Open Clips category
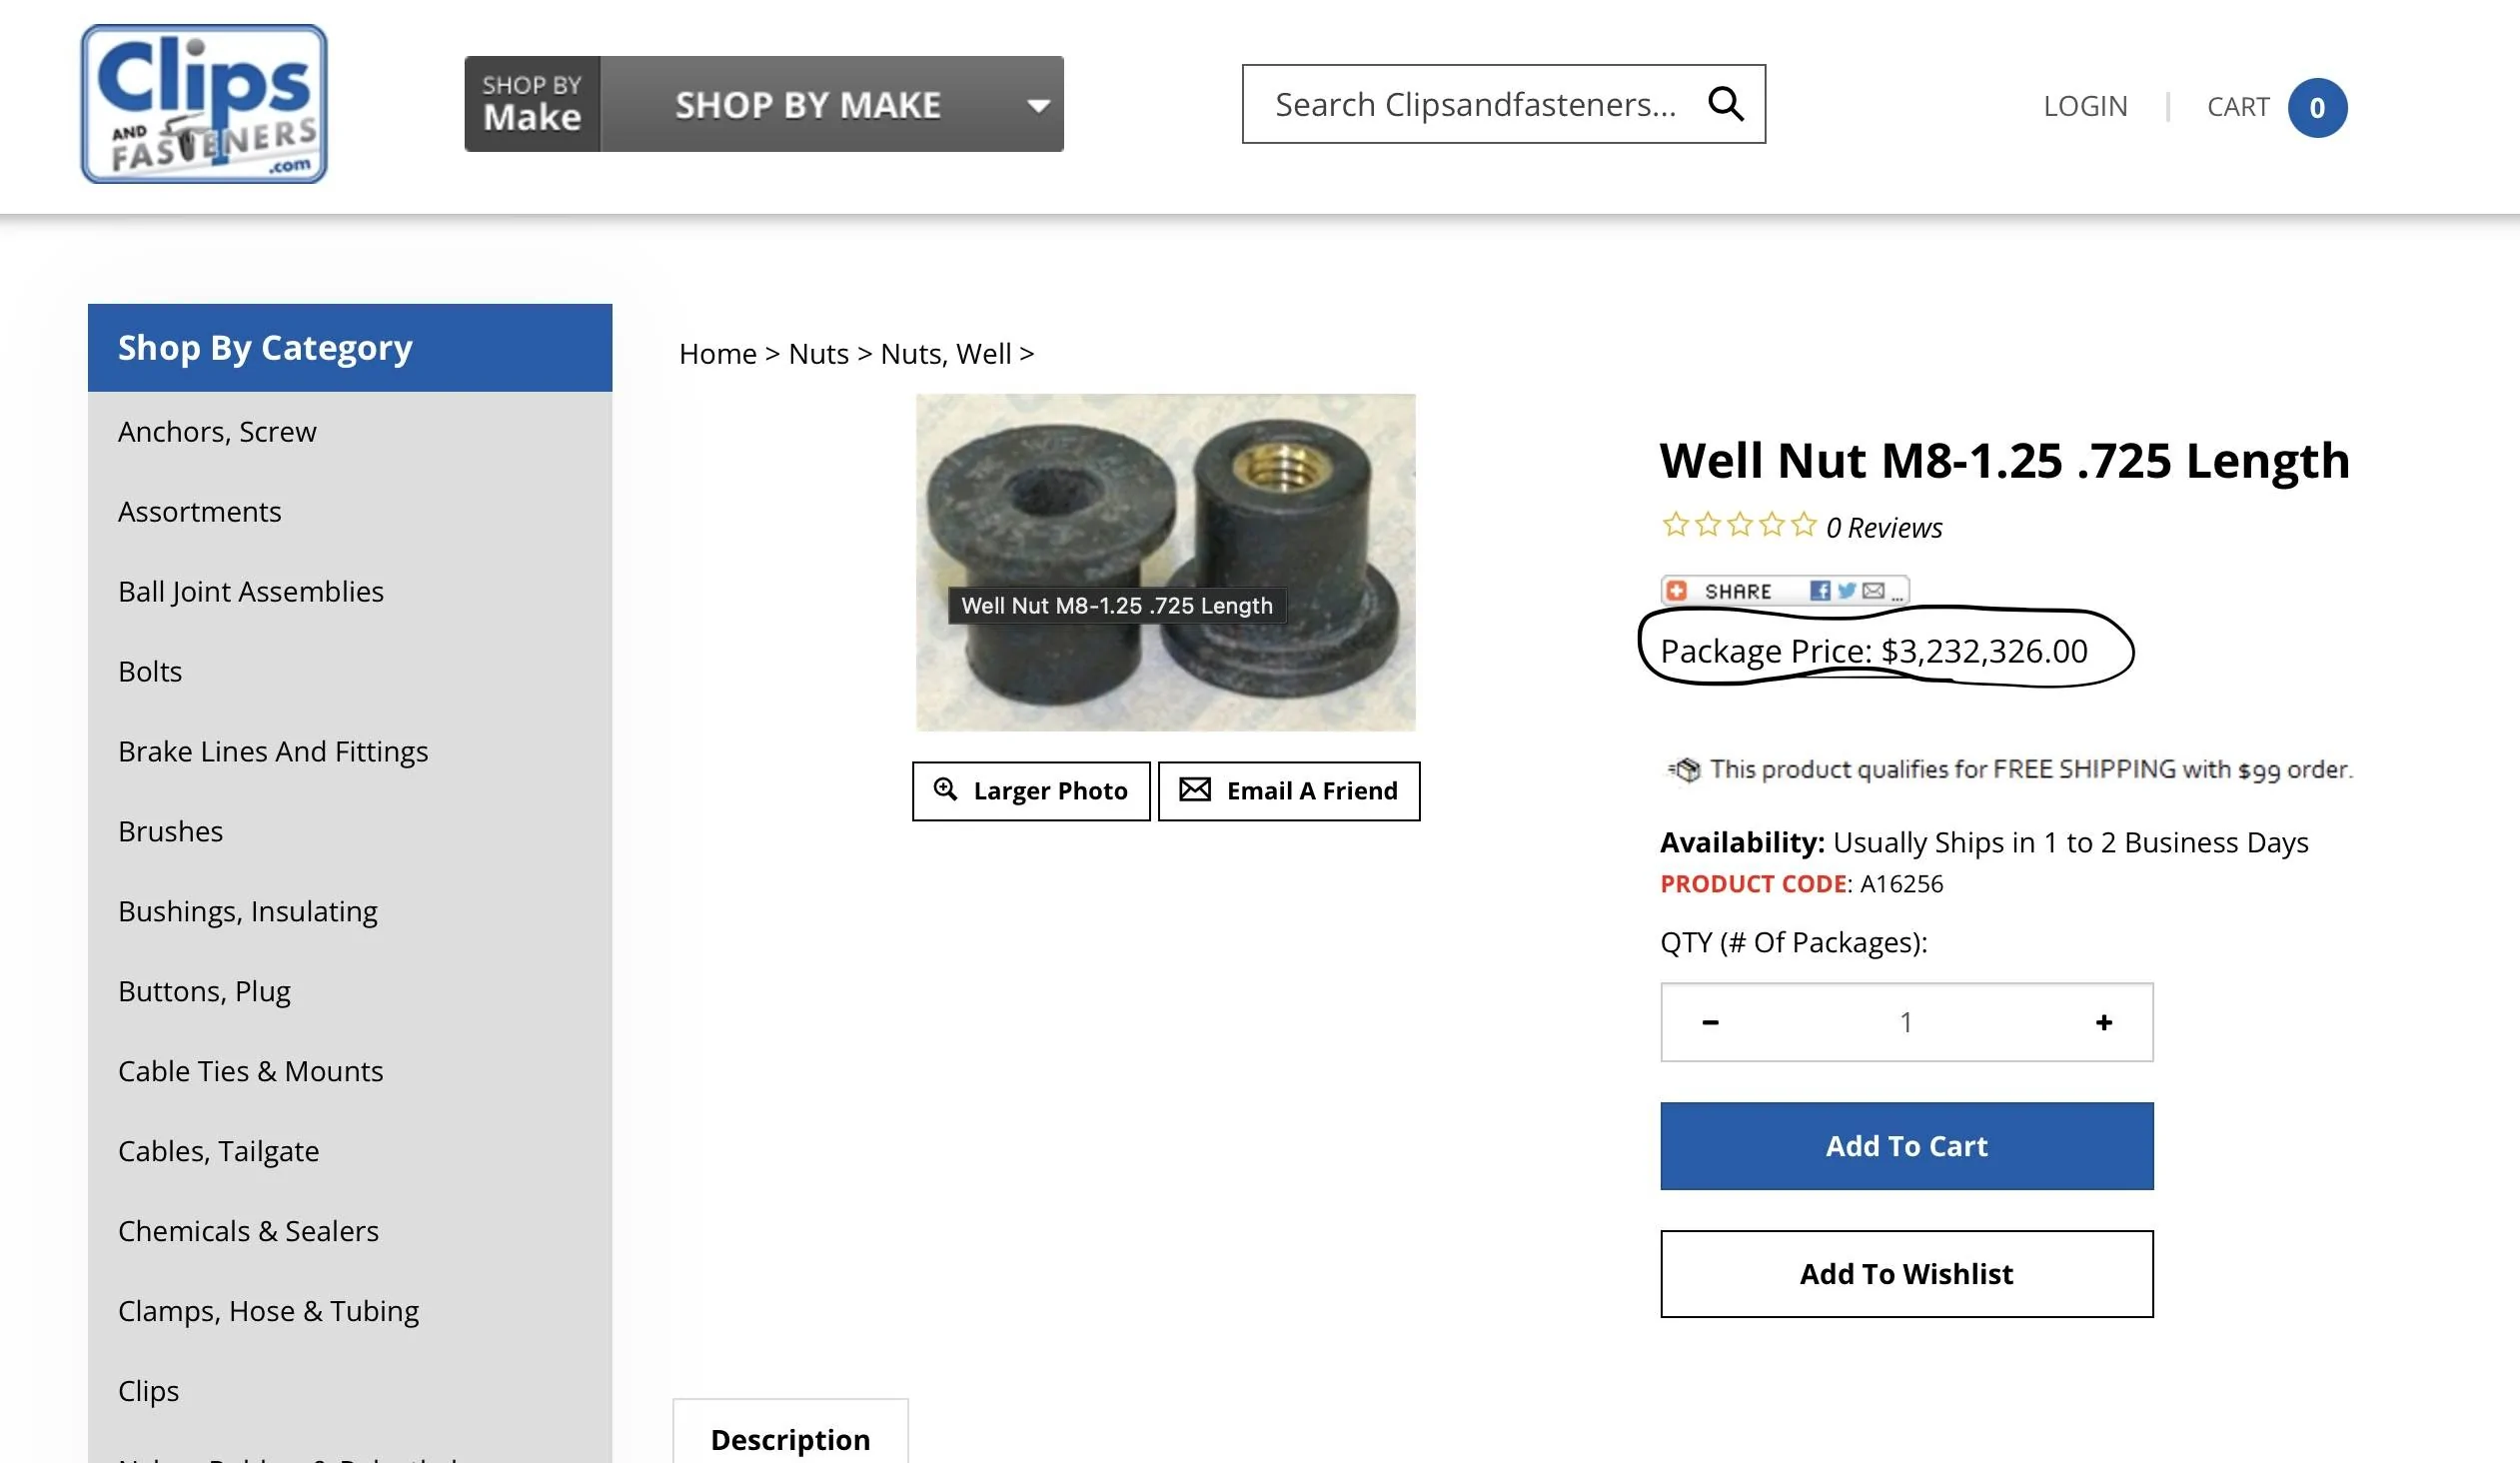Image resolution: width=2520 pixels, height=1463 pixels. click(x=148, y=1391)
